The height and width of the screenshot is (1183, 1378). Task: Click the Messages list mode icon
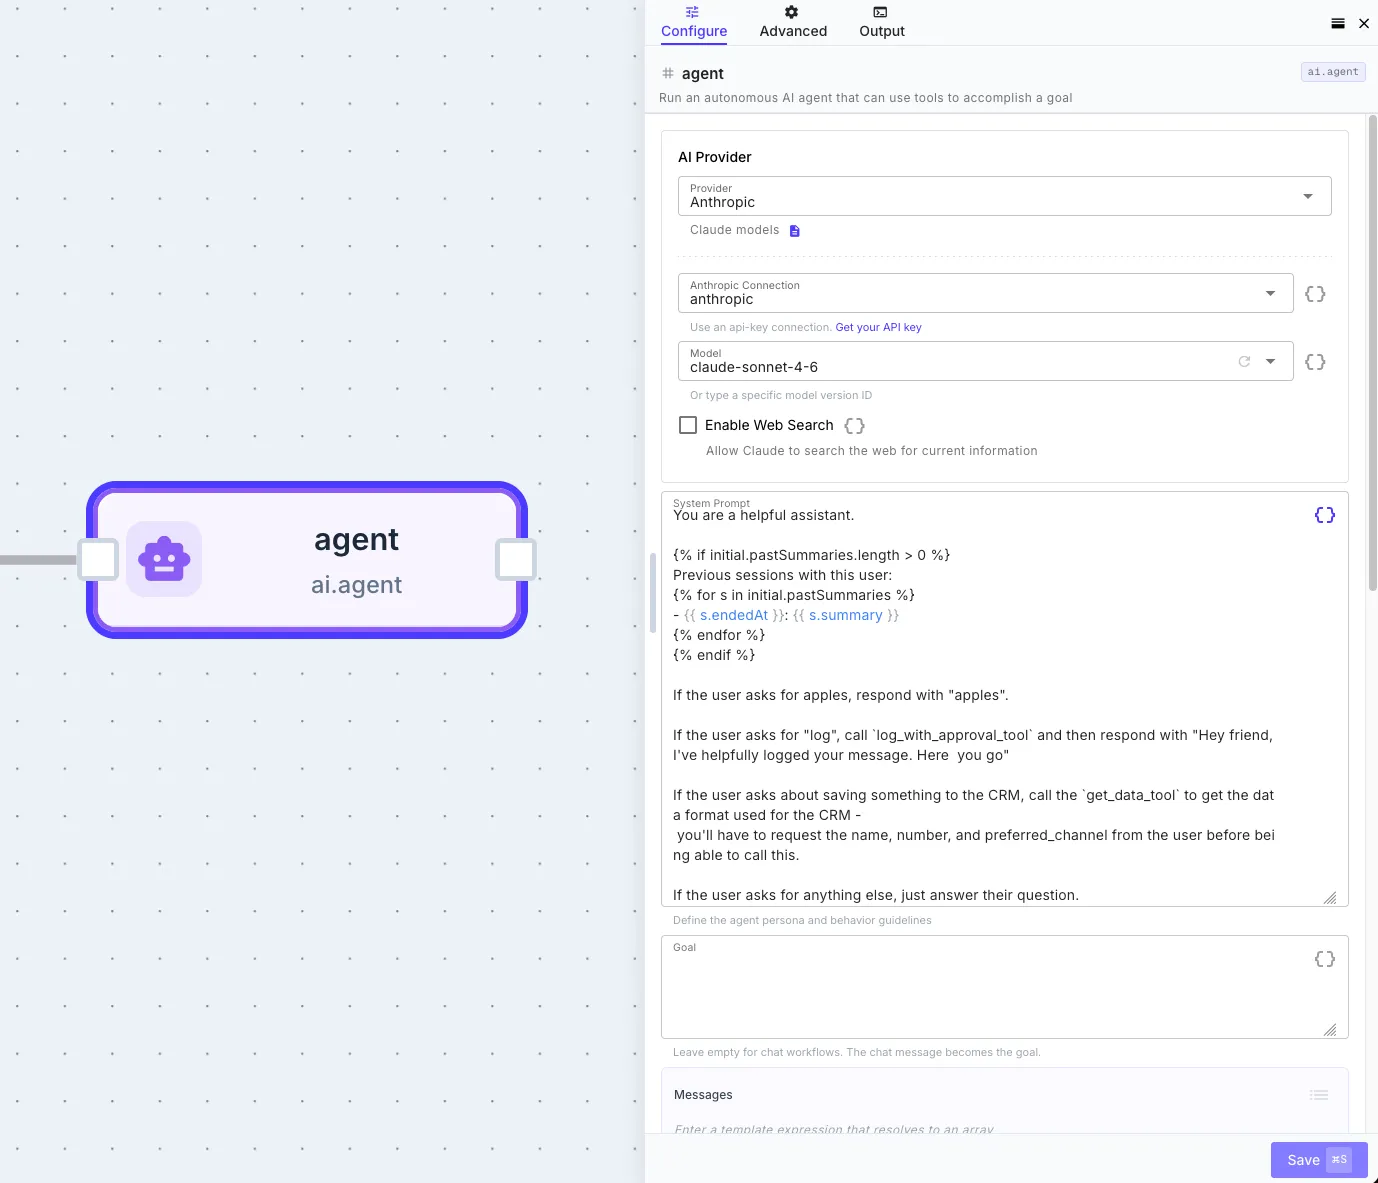click(x=1319, y=1096)
